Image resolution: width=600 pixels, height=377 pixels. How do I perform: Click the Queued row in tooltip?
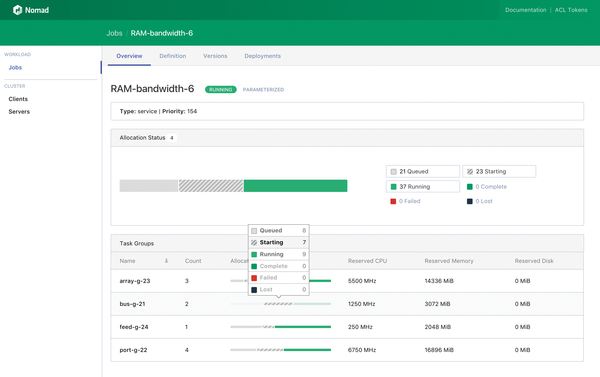point(279,230)
